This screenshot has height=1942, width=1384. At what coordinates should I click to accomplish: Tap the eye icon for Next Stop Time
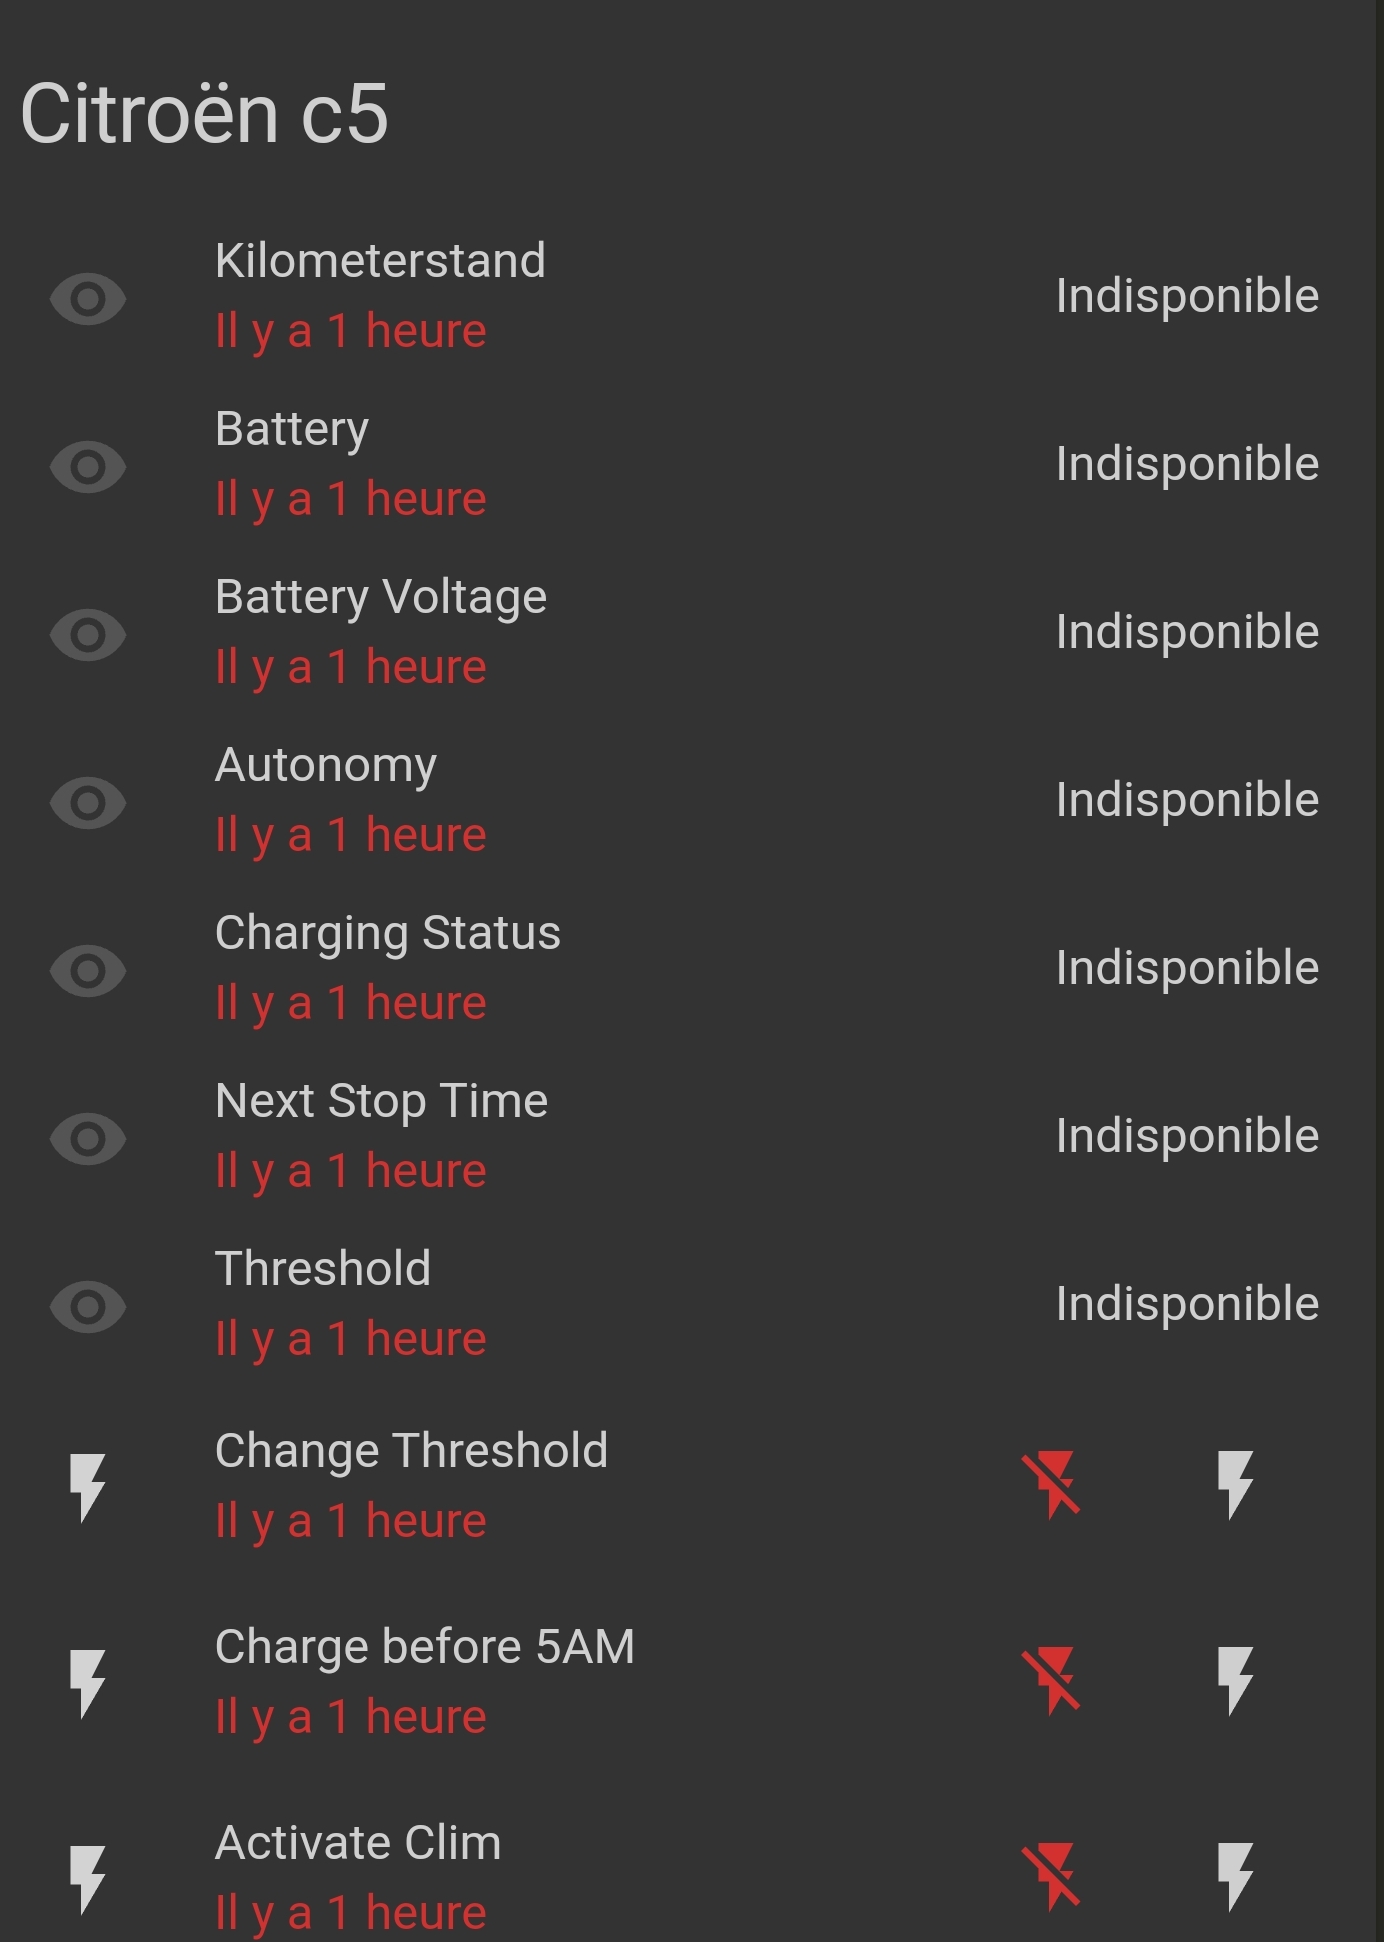(x=88, y=1138)
